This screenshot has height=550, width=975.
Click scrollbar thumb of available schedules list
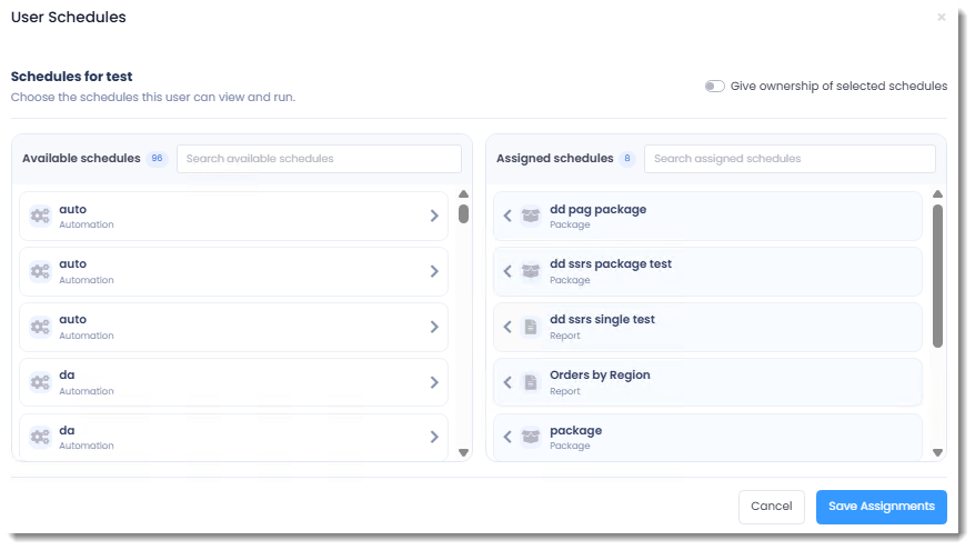(463, 214)
